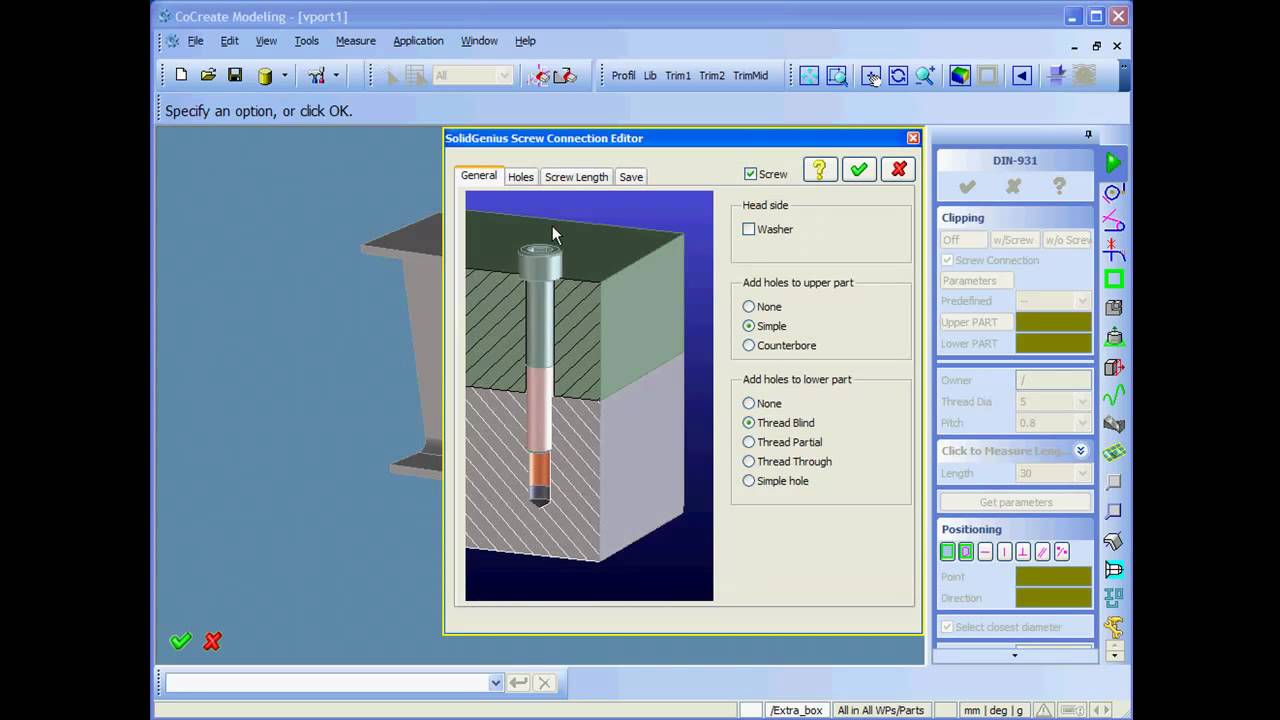This screenshot has height=720, width=1280.
Task: Click the magnifier zoom in/out icon
Action: 925,76
